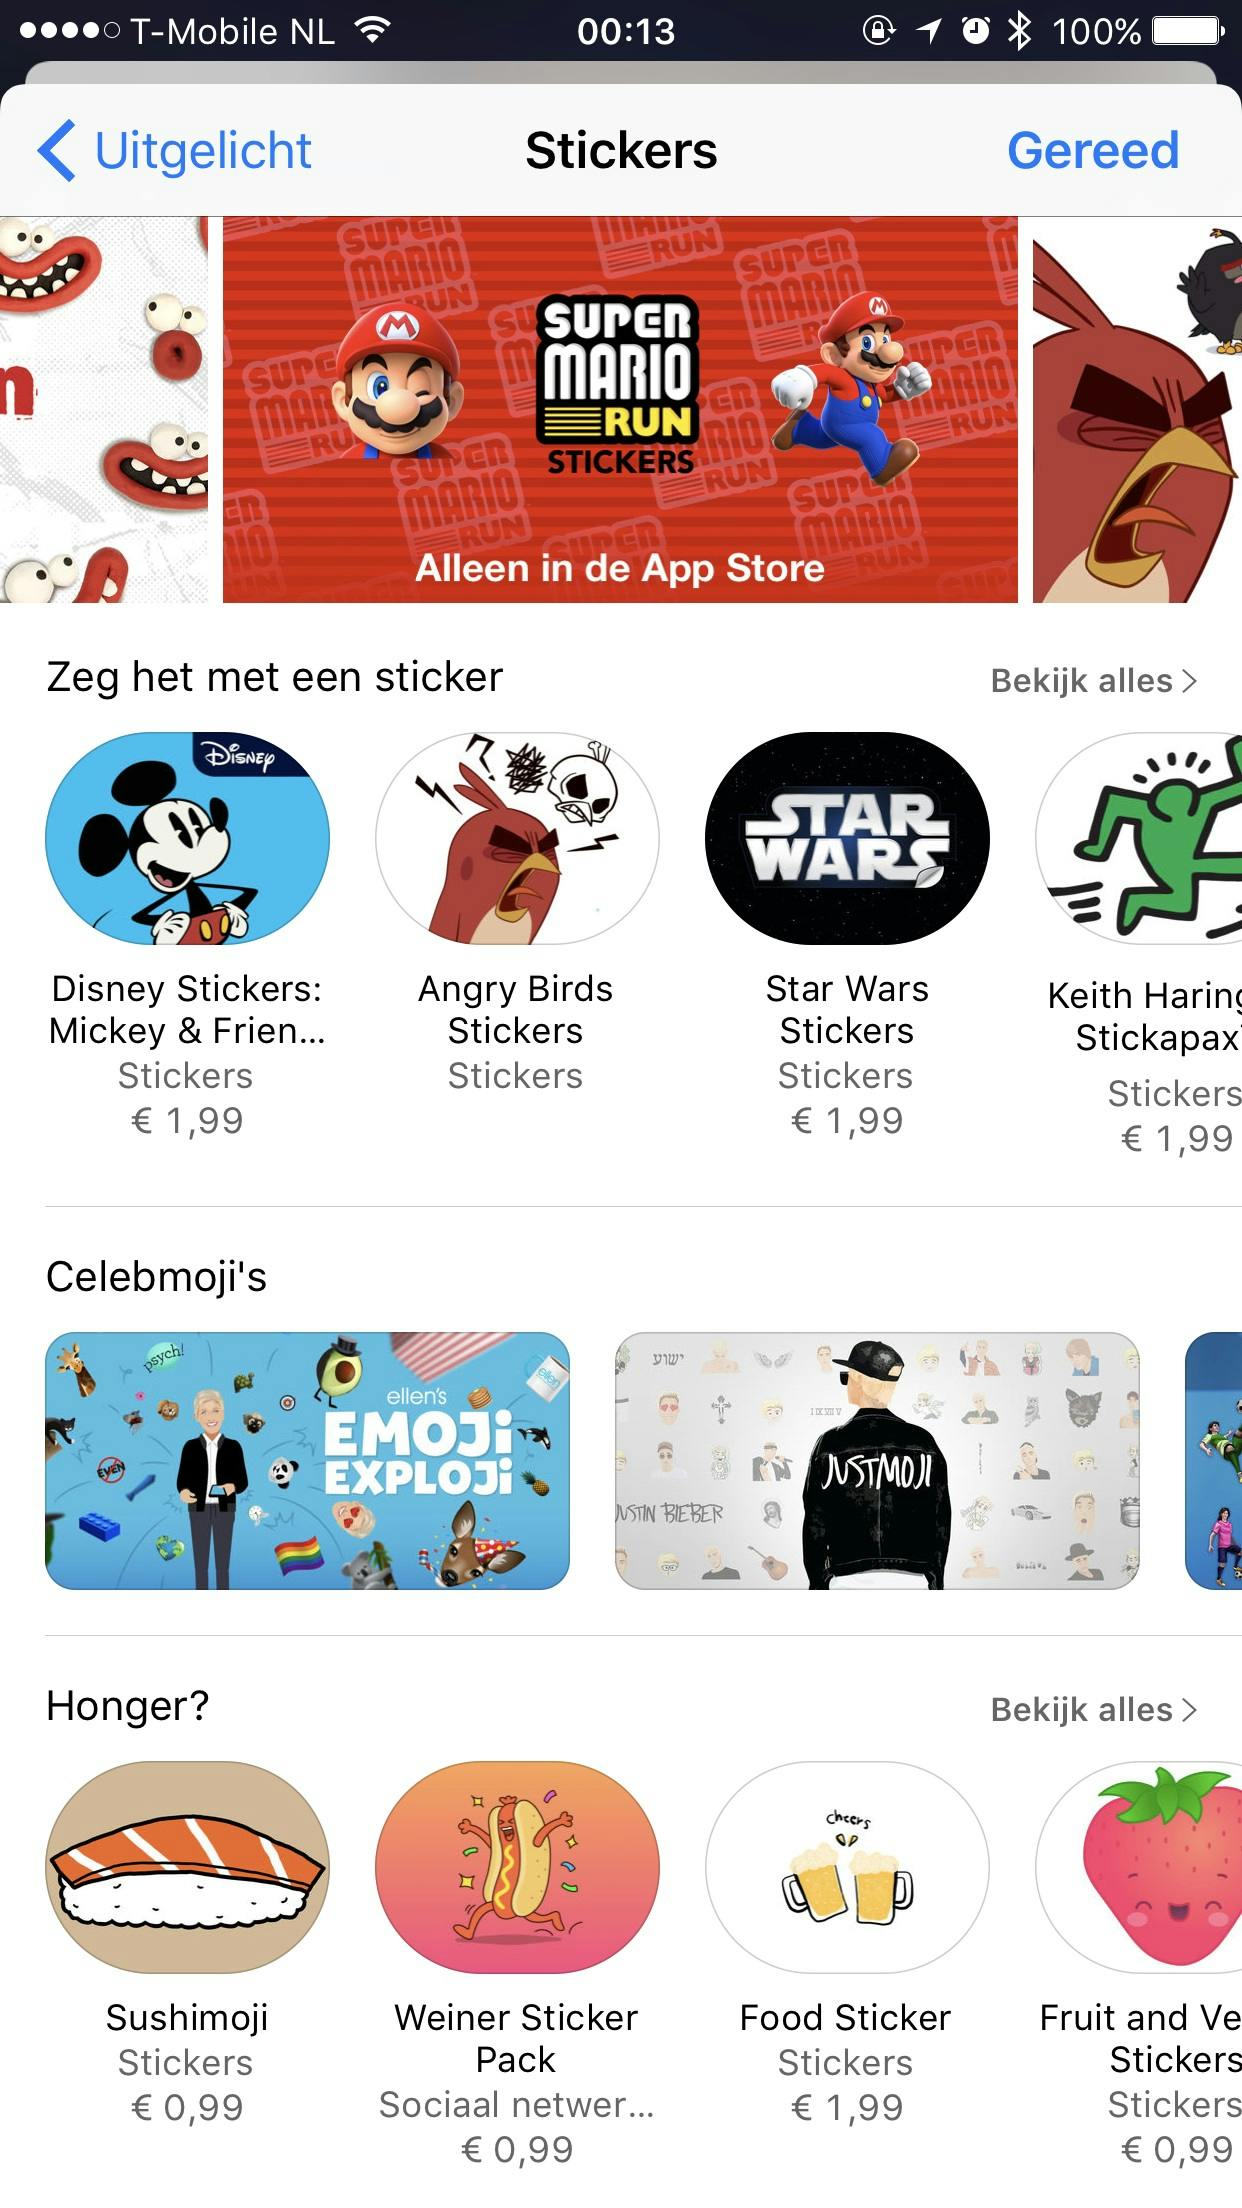
Task: Go back to Uitgelicht
Action: (x=175, y=151)
